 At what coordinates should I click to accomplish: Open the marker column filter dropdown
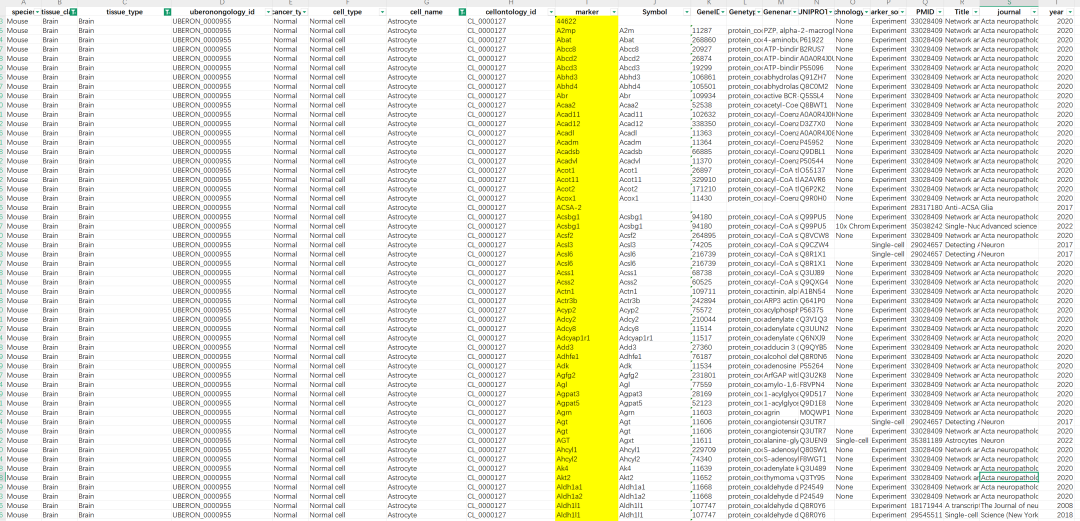click(613, 13)
